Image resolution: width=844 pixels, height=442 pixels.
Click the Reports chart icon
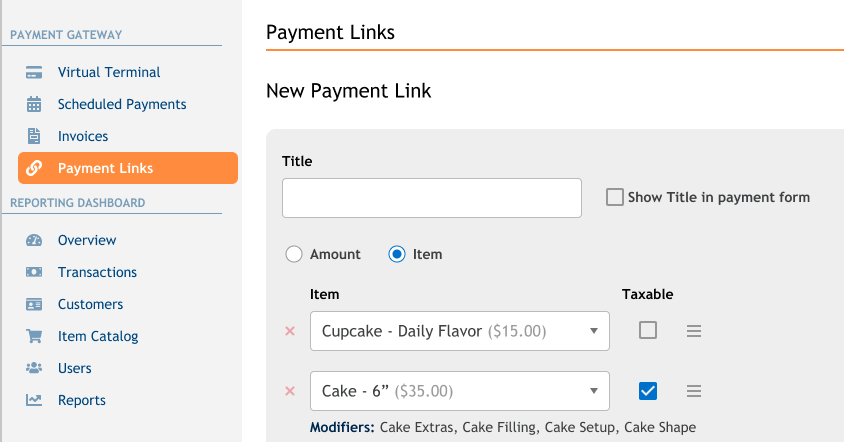(34, 400)
